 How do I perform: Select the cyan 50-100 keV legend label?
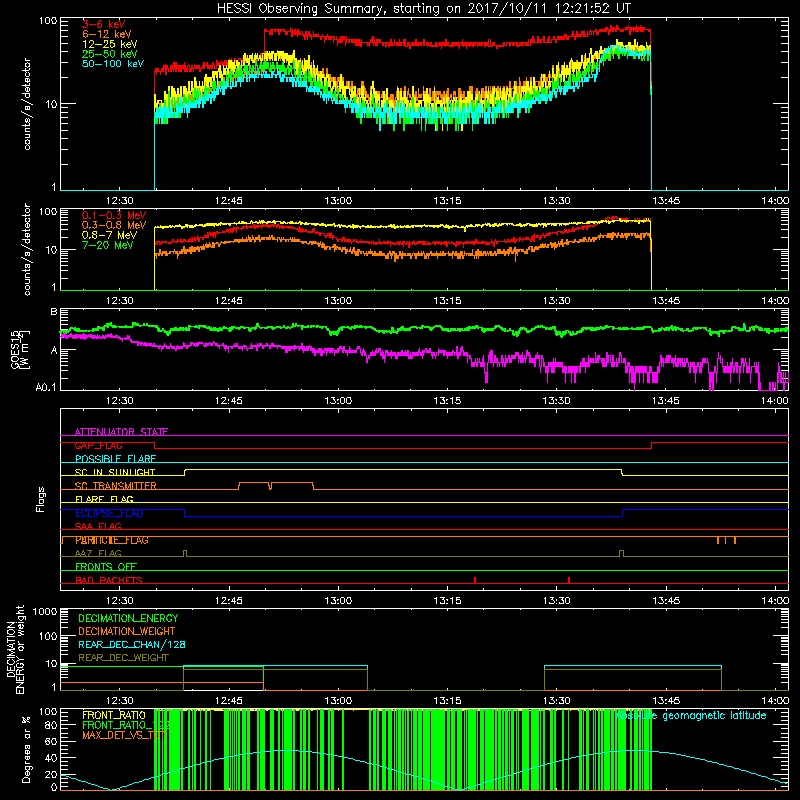click(113, 64)
